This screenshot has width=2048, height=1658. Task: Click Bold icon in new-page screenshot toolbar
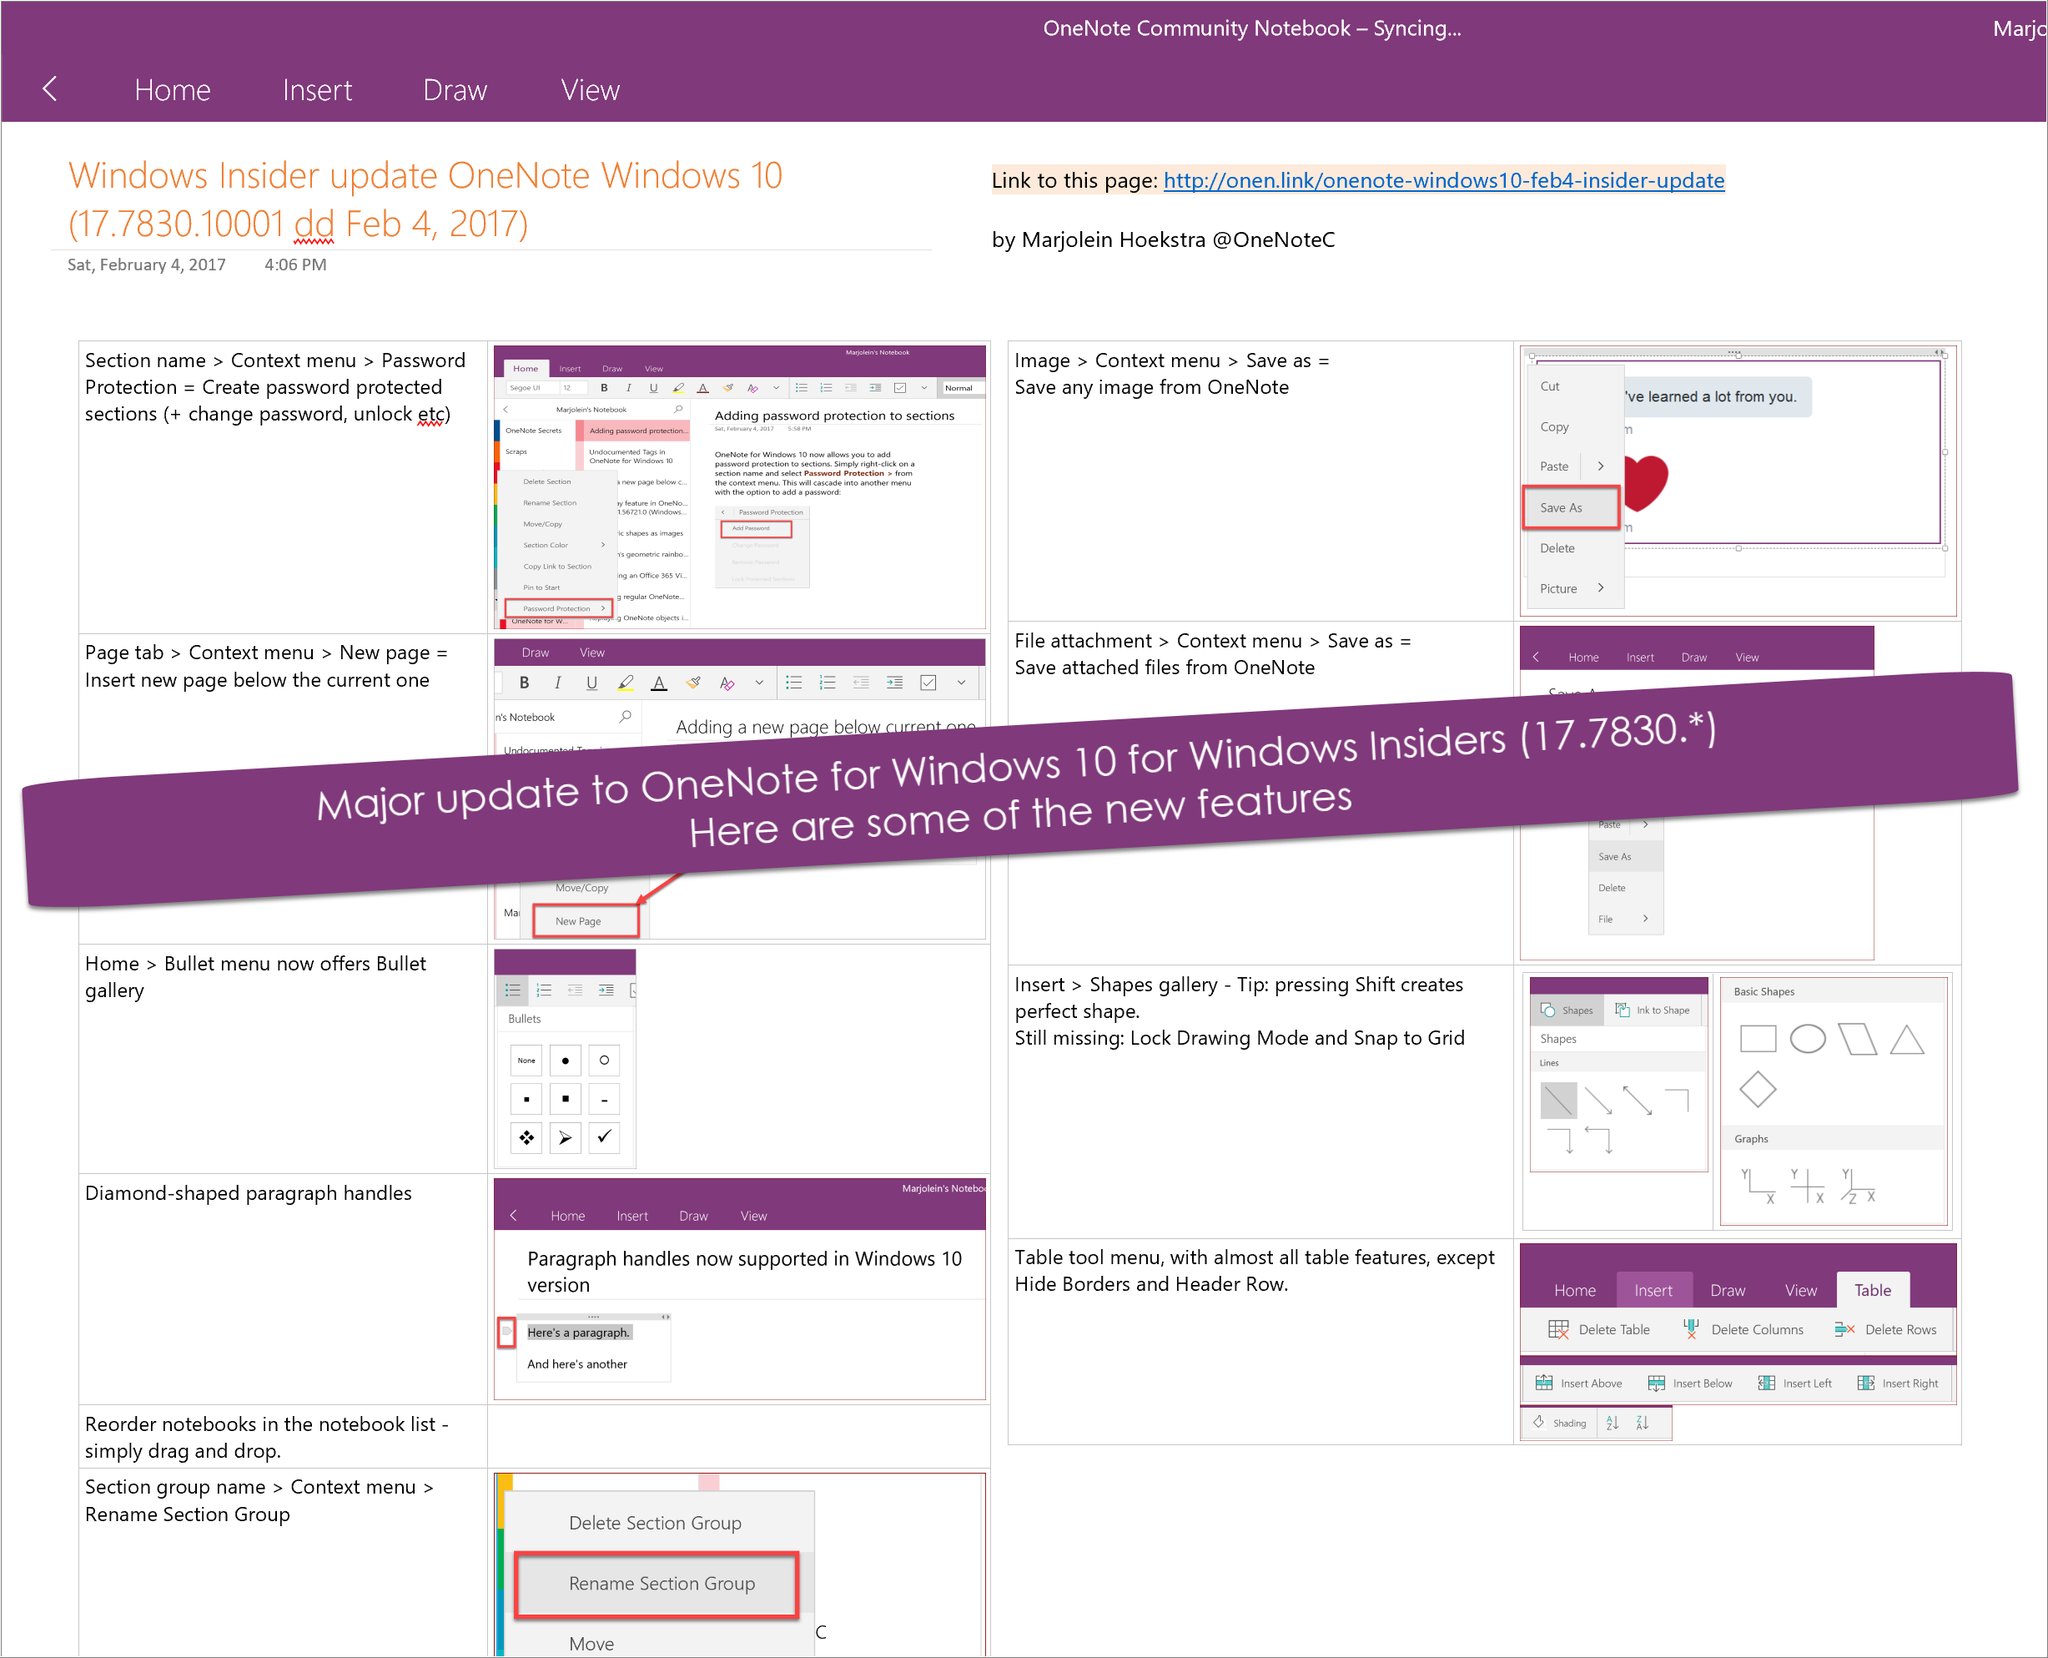(524, 683)
